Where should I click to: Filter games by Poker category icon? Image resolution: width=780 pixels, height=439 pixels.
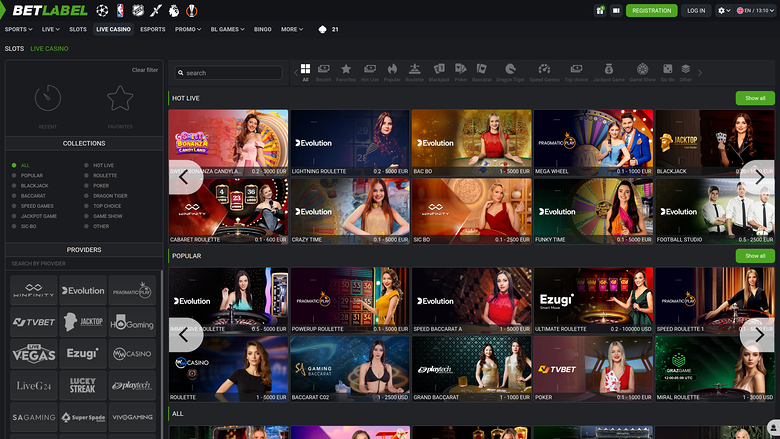click(461, 72)
